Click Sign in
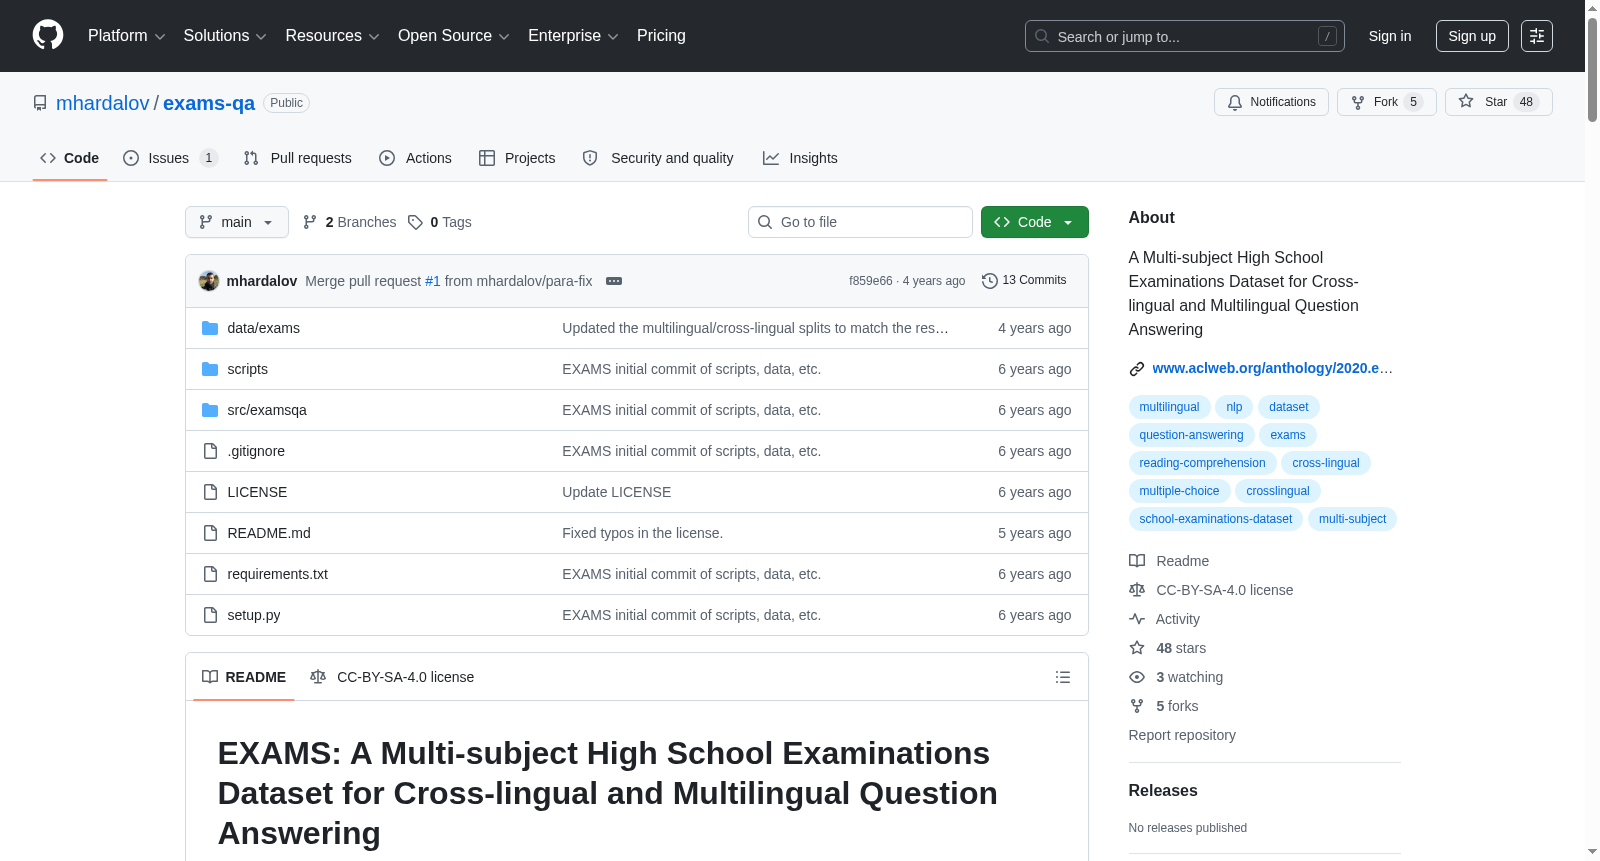Screen dimensions: 1600x861 [x=1390, y=36]
